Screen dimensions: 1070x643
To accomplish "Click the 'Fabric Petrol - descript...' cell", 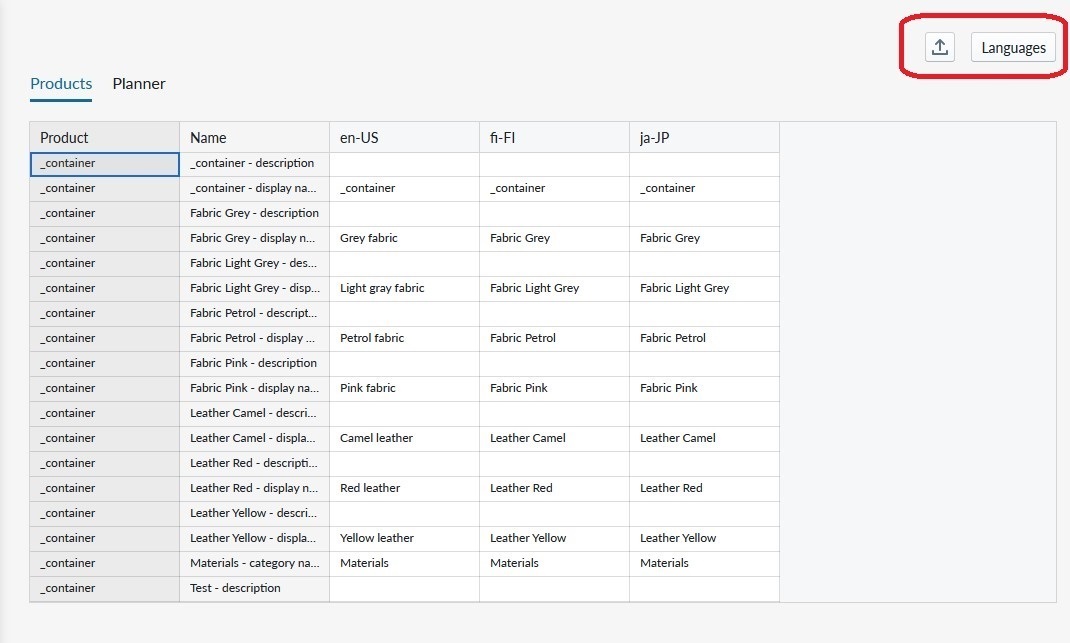I will (255, 313).
